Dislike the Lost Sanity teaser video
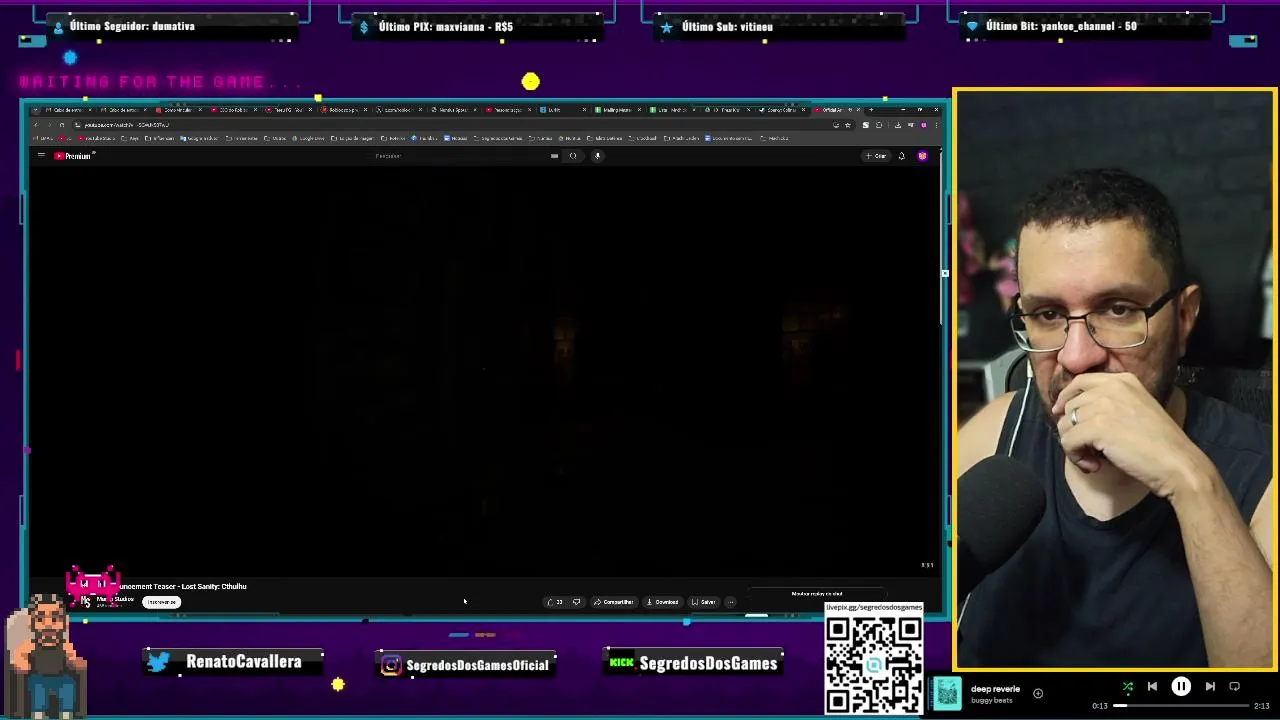 pyautogui.click(x=576, y=602)
